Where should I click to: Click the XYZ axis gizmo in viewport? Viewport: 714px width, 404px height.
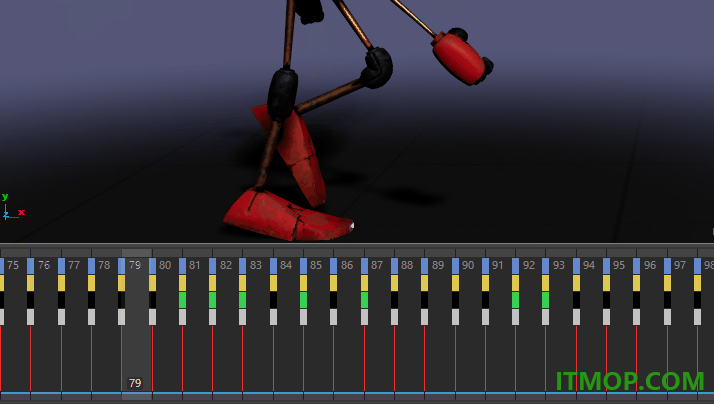[x=13, y=207]
